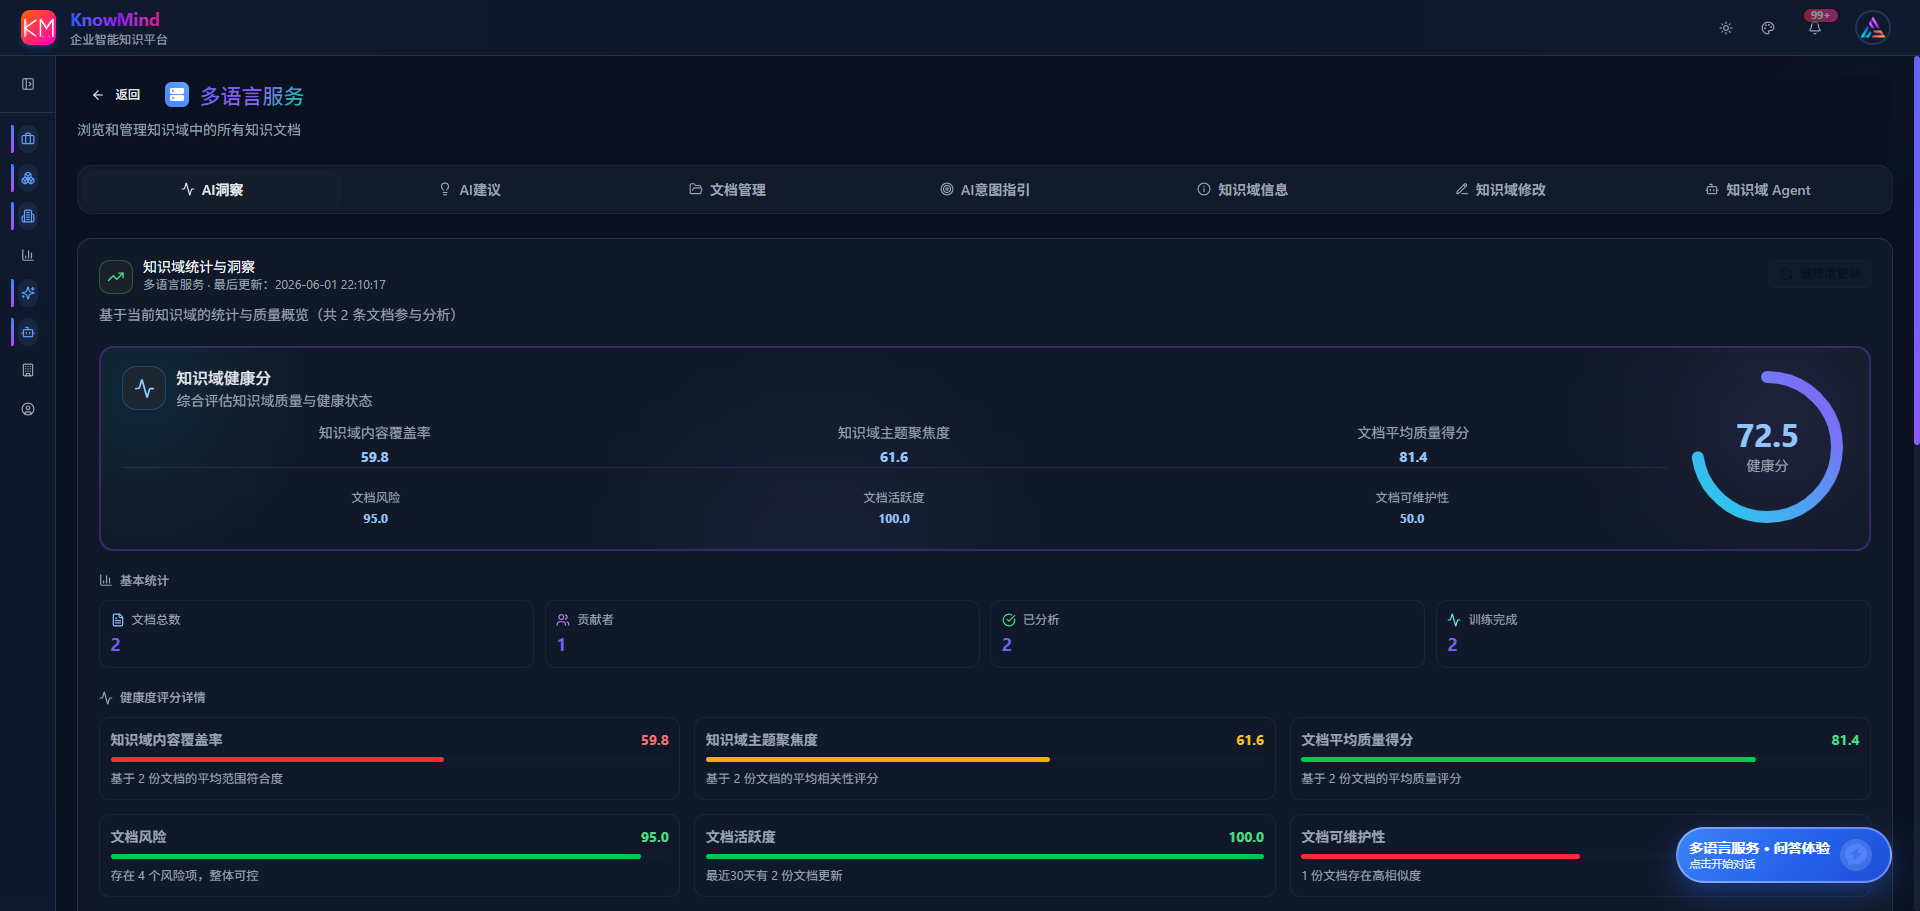Click the green 文档平均质量得分 progress bar
The height and width of the screenshot is (911, 1920).
(1528, 760)
